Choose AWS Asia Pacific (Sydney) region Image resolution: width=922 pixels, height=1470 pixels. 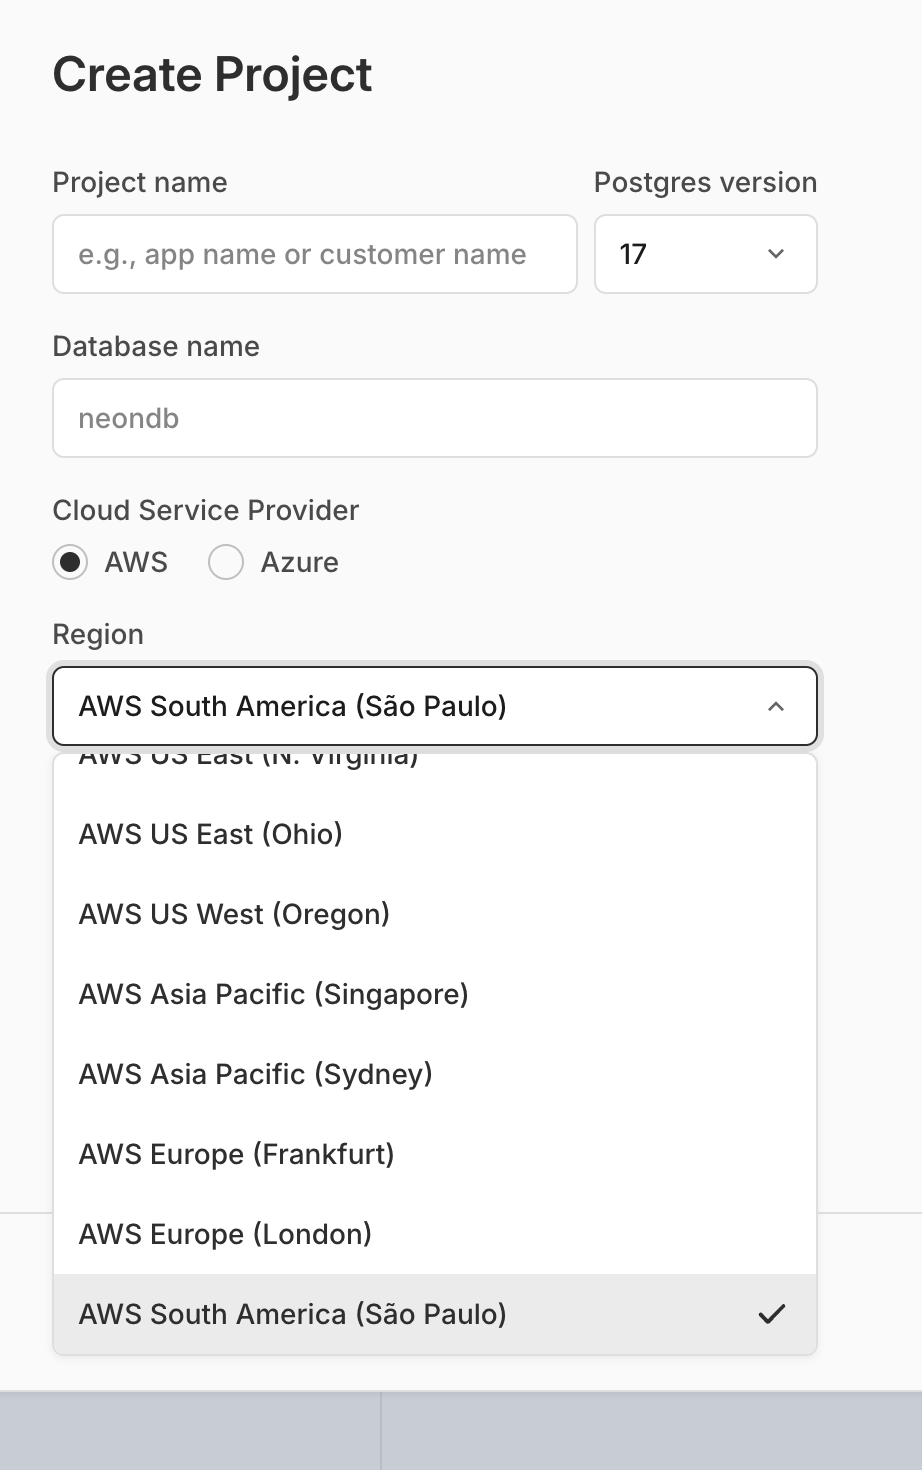tap(435, 1074)
